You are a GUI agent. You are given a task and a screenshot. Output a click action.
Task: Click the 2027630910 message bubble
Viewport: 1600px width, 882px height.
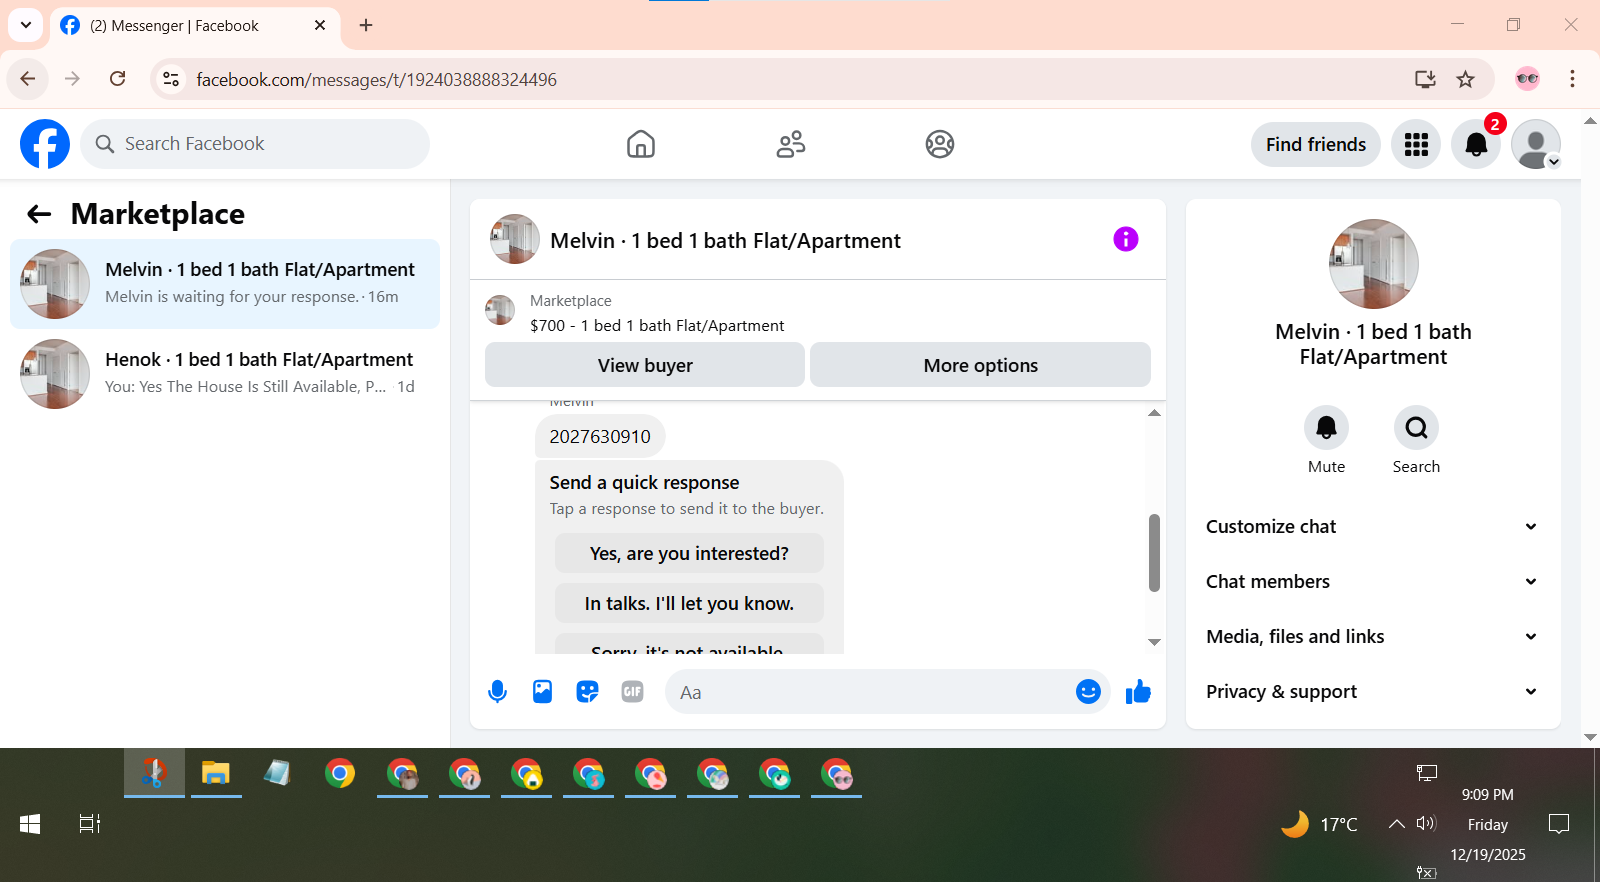(x=600, y=436)
